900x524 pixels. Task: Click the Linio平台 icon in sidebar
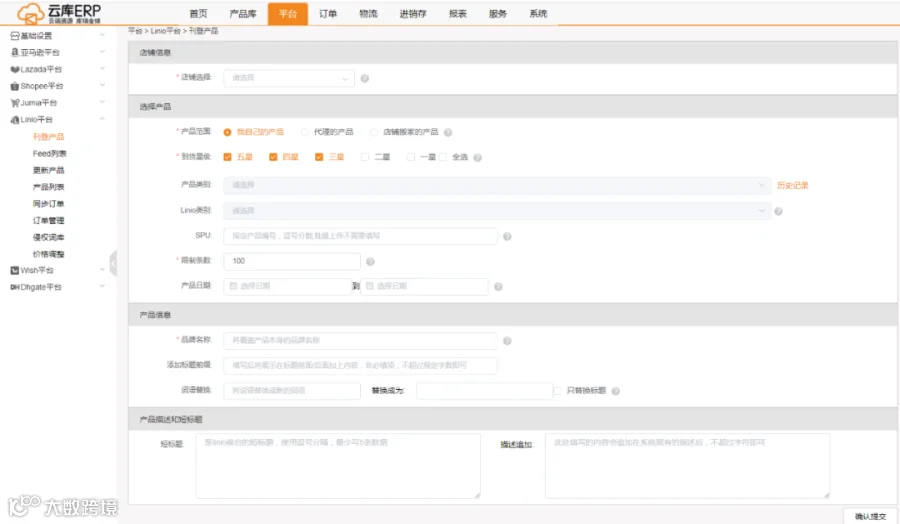point(15,119)
